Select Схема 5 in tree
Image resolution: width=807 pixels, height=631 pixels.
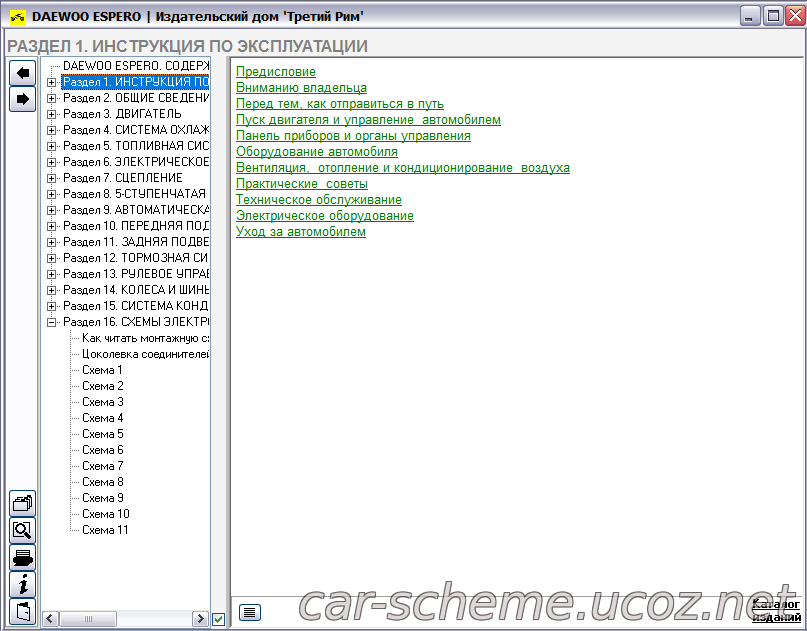coord(103,434)
